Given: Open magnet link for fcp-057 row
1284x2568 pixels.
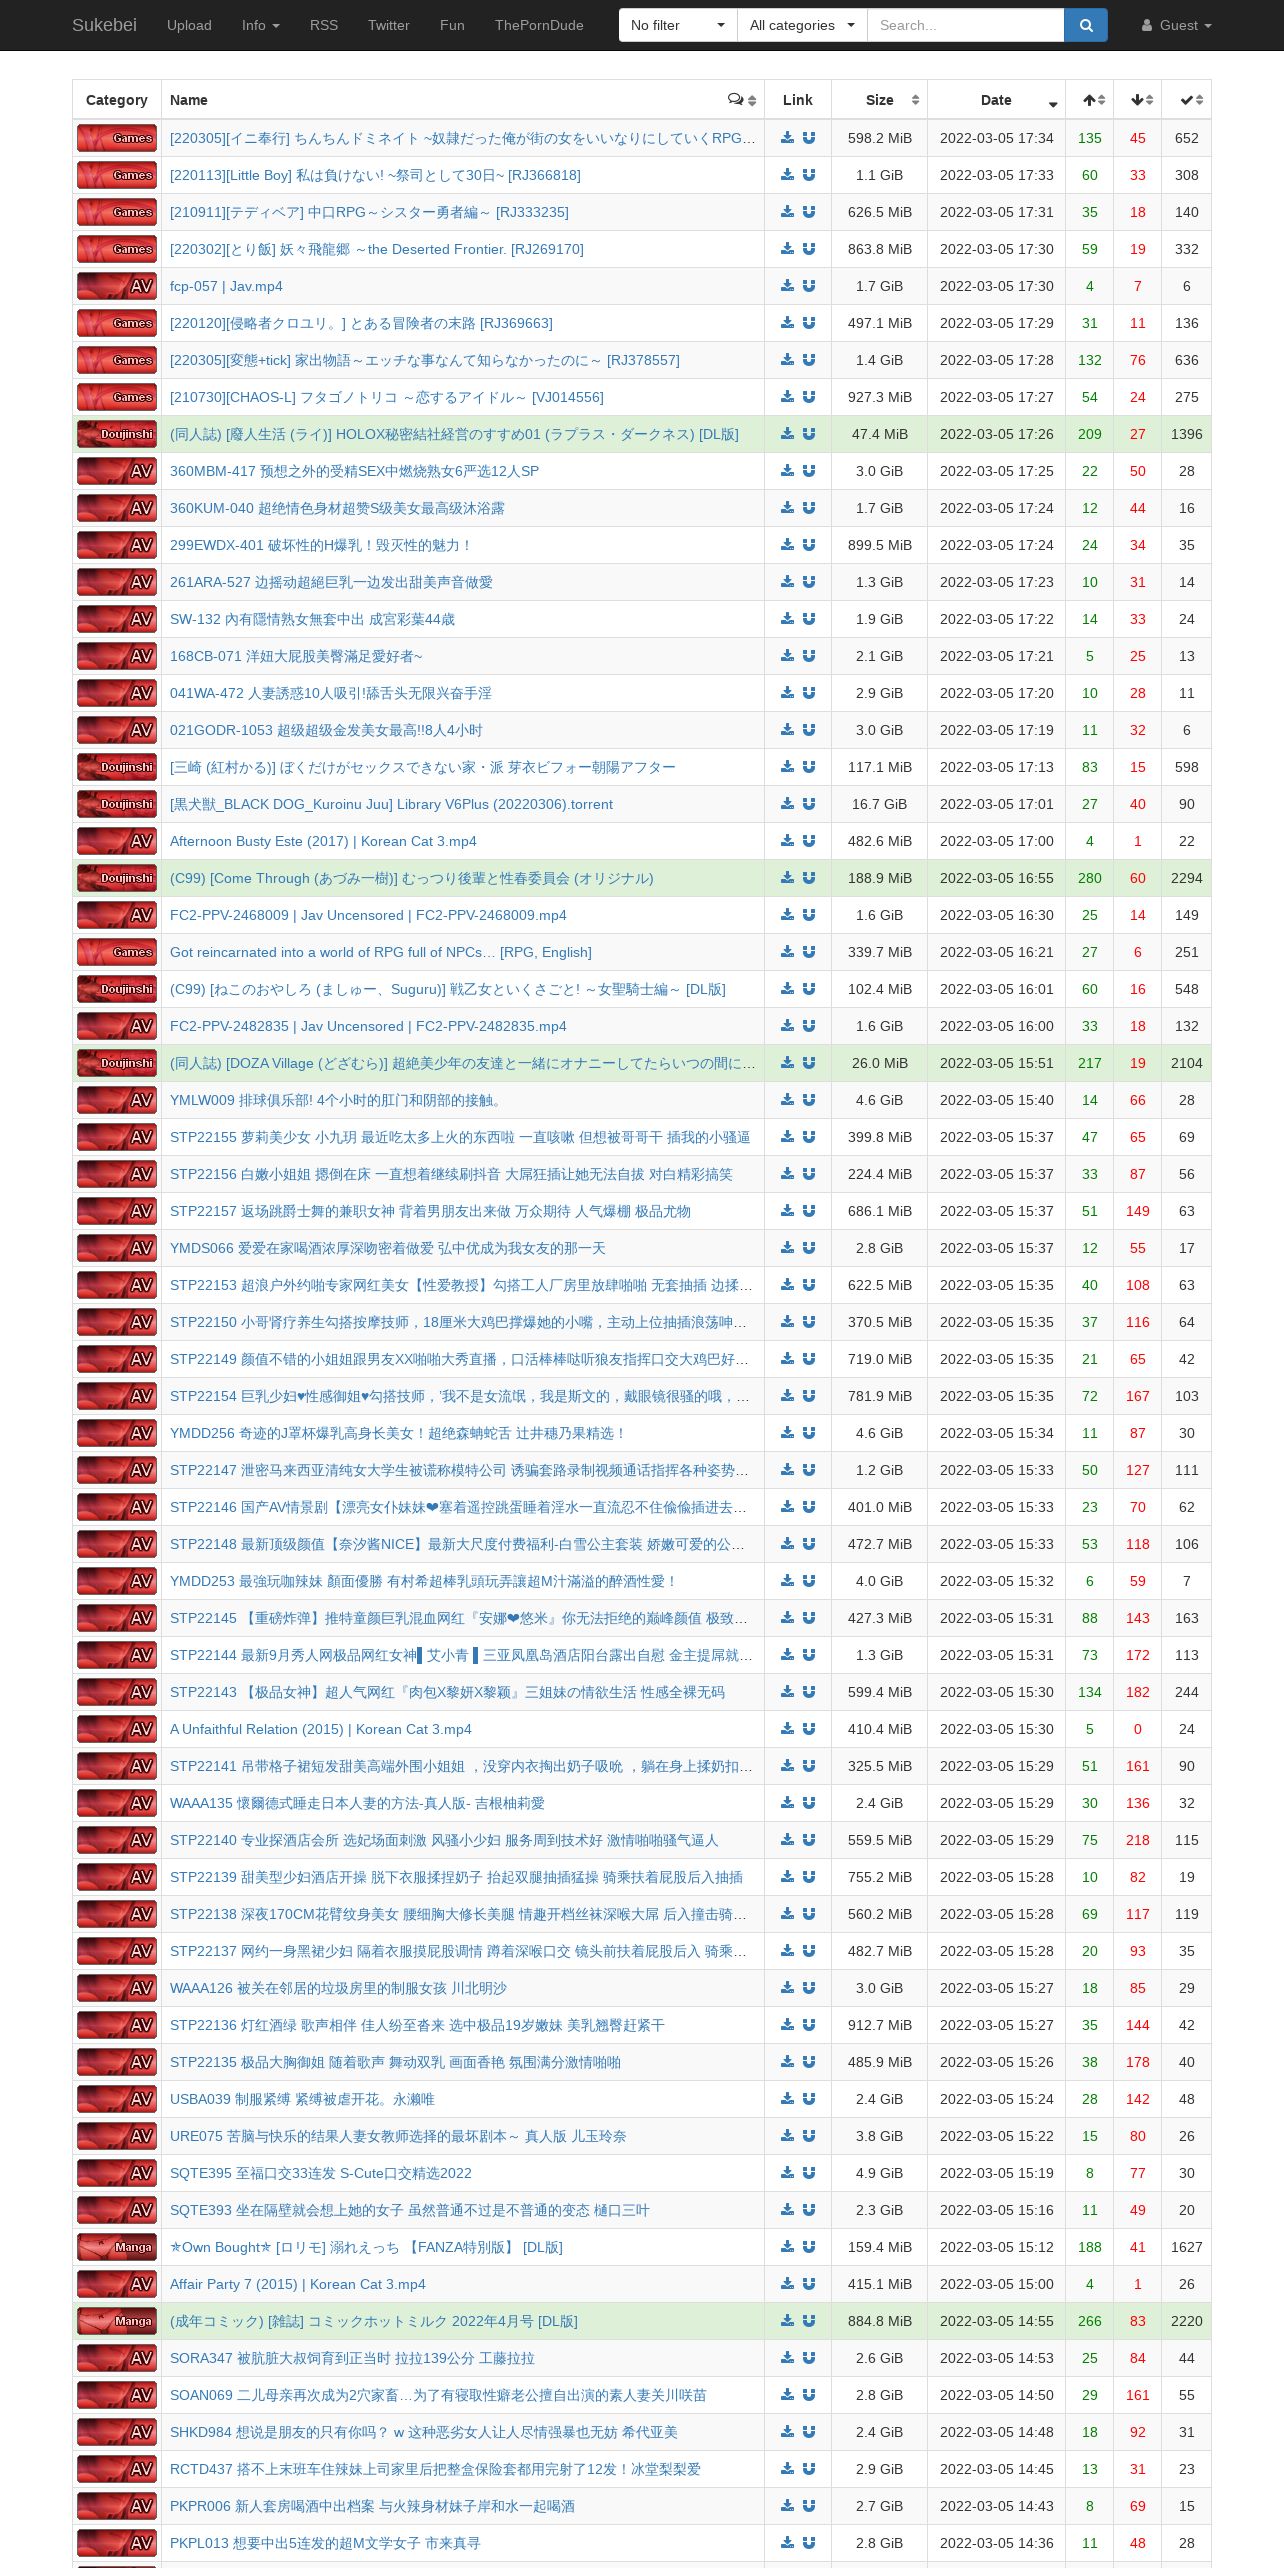Looking at the screenshot, I should tap(809, 286).
